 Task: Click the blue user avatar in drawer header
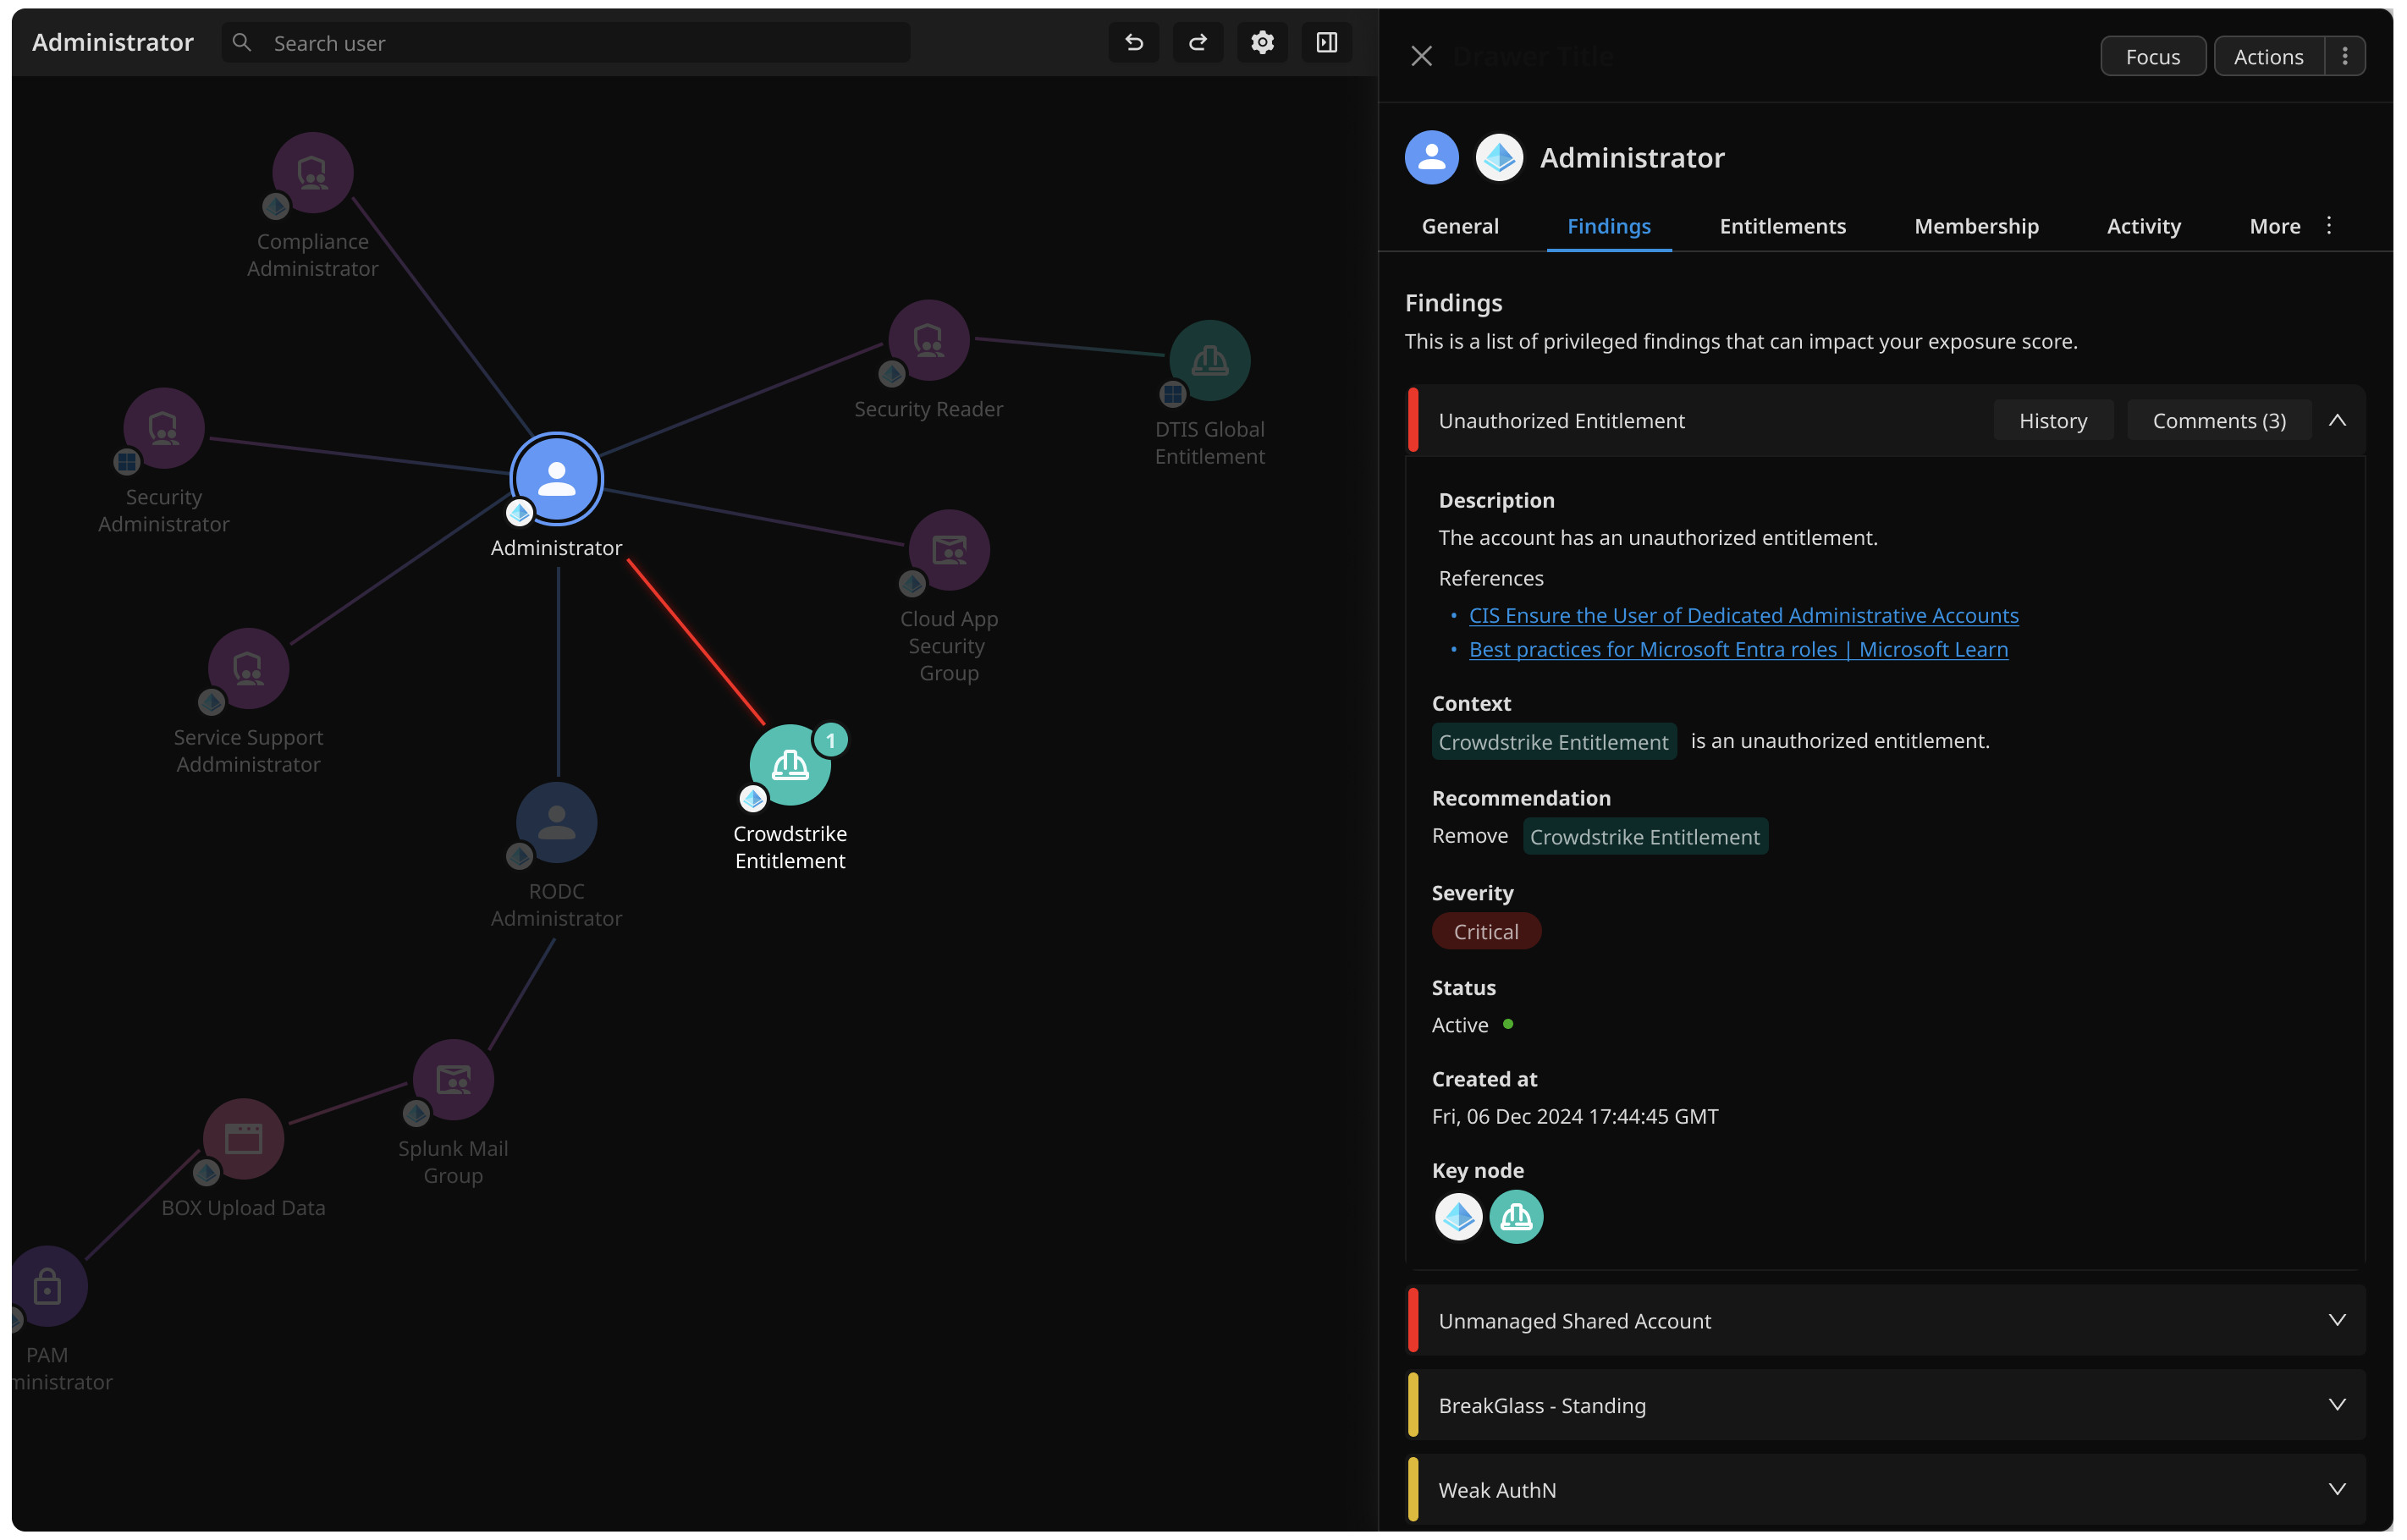[1431, 157]
